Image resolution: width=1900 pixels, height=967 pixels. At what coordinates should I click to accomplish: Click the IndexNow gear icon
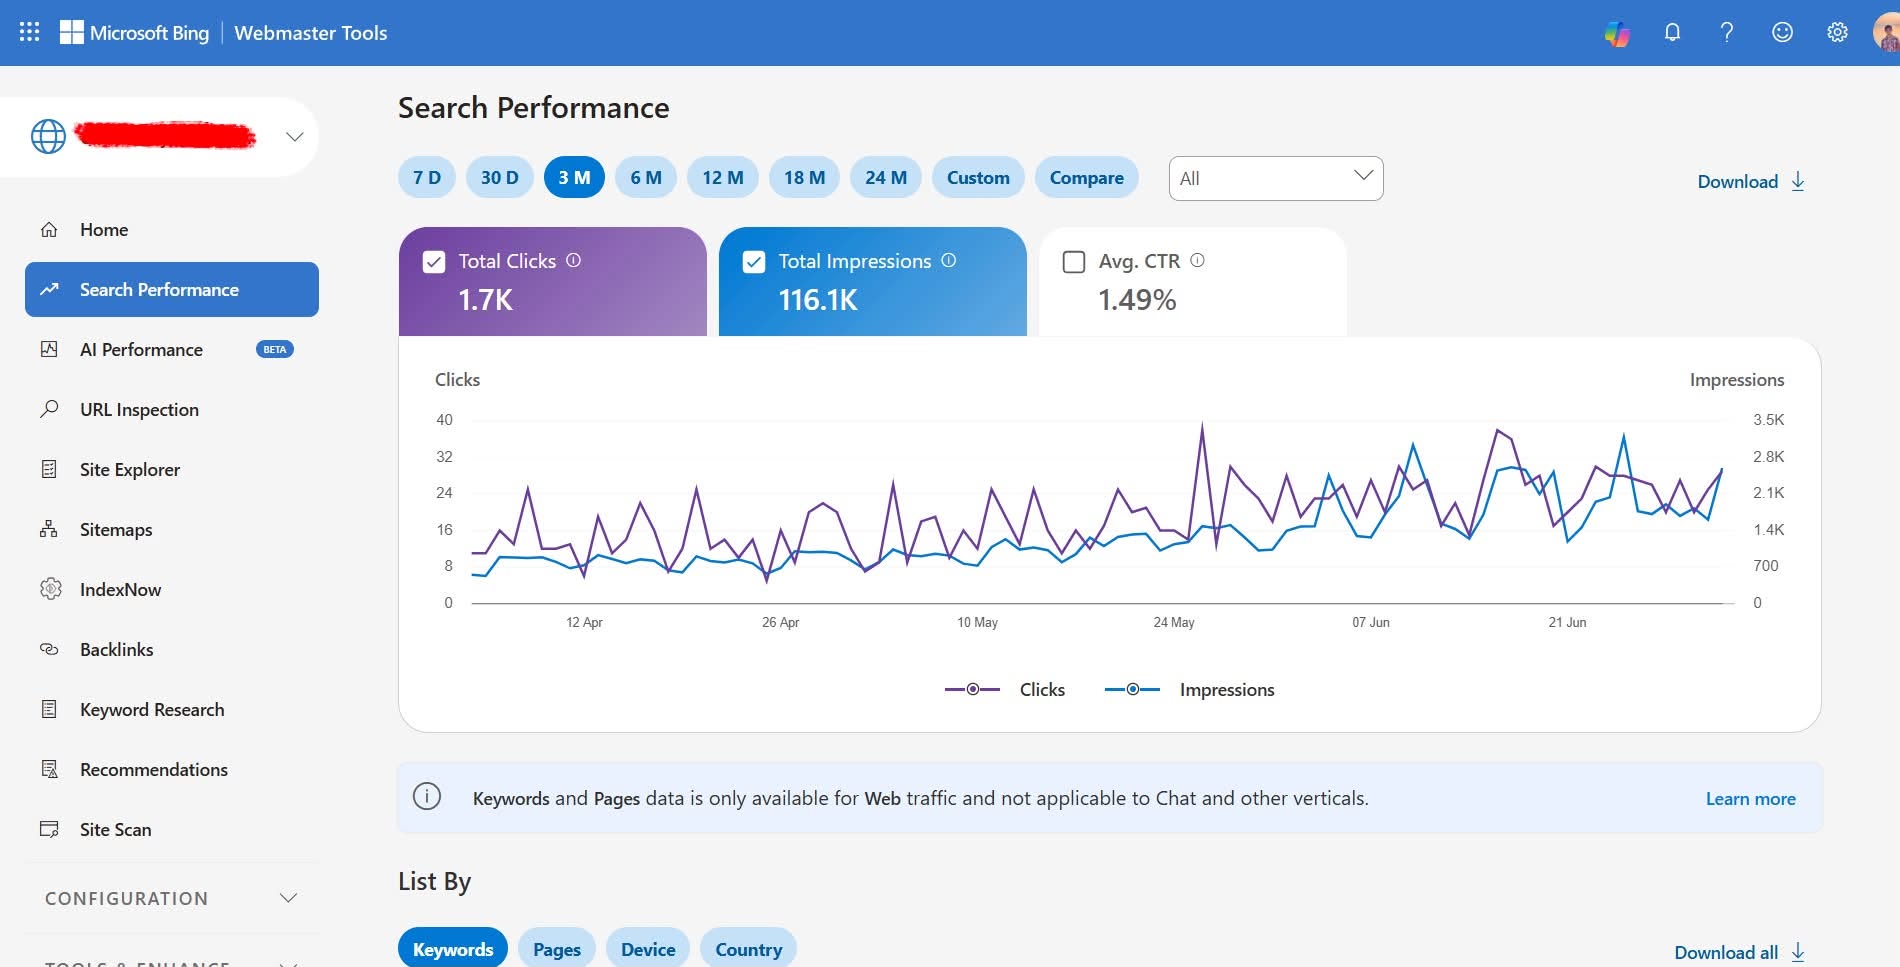click(50, 589)
